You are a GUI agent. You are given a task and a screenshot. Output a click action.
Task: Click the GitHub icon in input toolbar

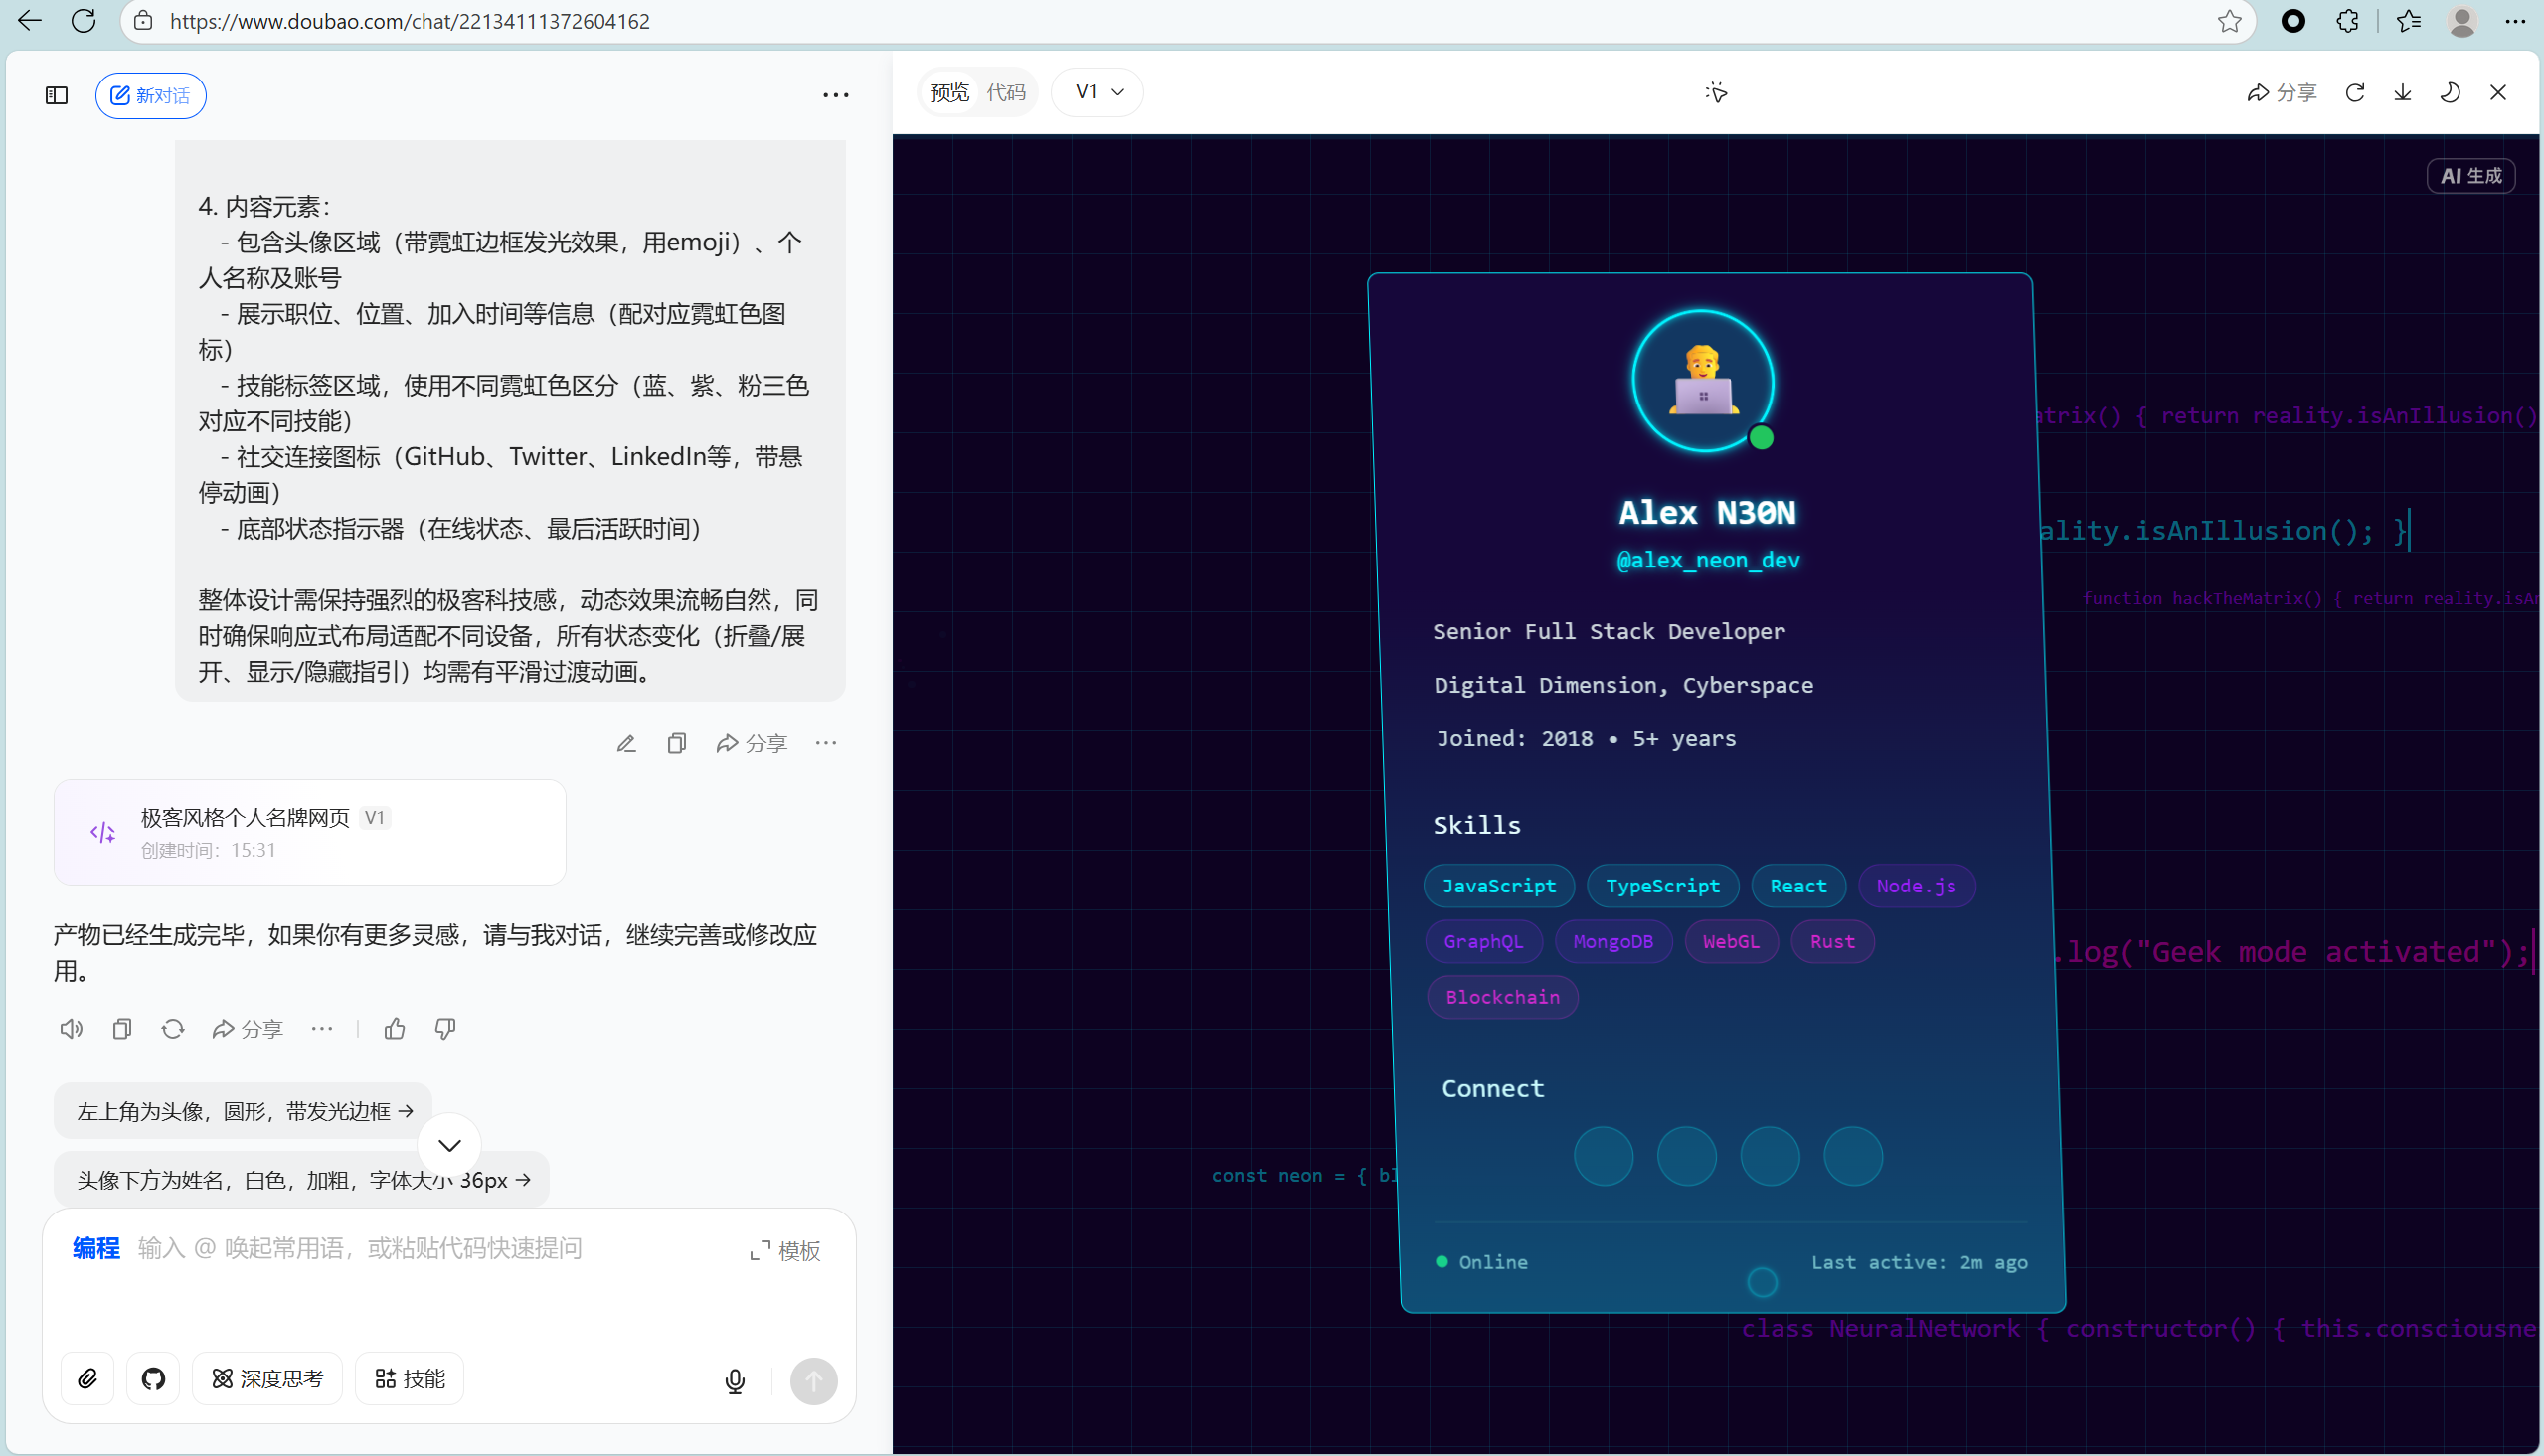(153, 1379)
